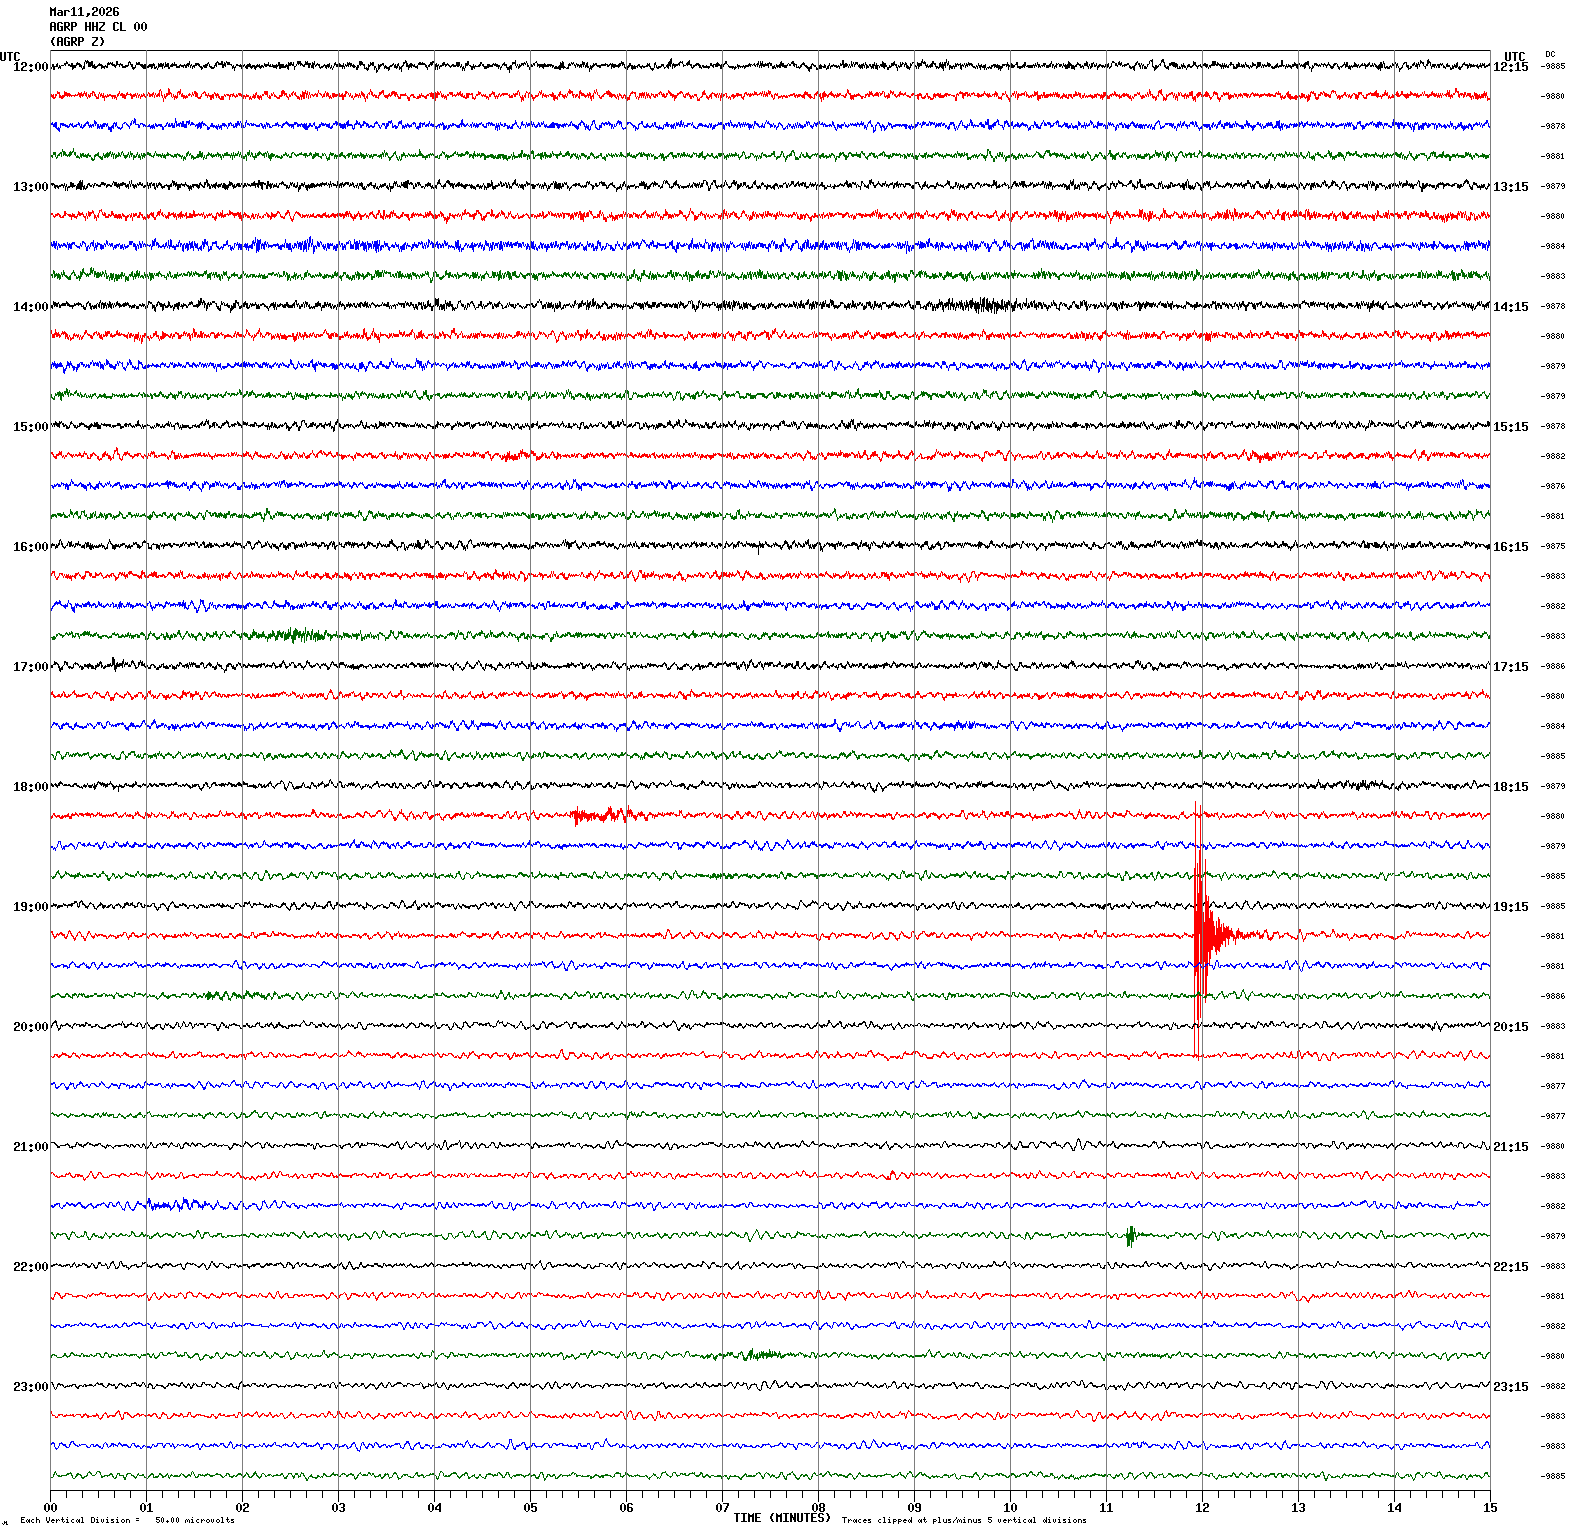Click the 15 minute tick on x-axis

pos(1490,1507)
